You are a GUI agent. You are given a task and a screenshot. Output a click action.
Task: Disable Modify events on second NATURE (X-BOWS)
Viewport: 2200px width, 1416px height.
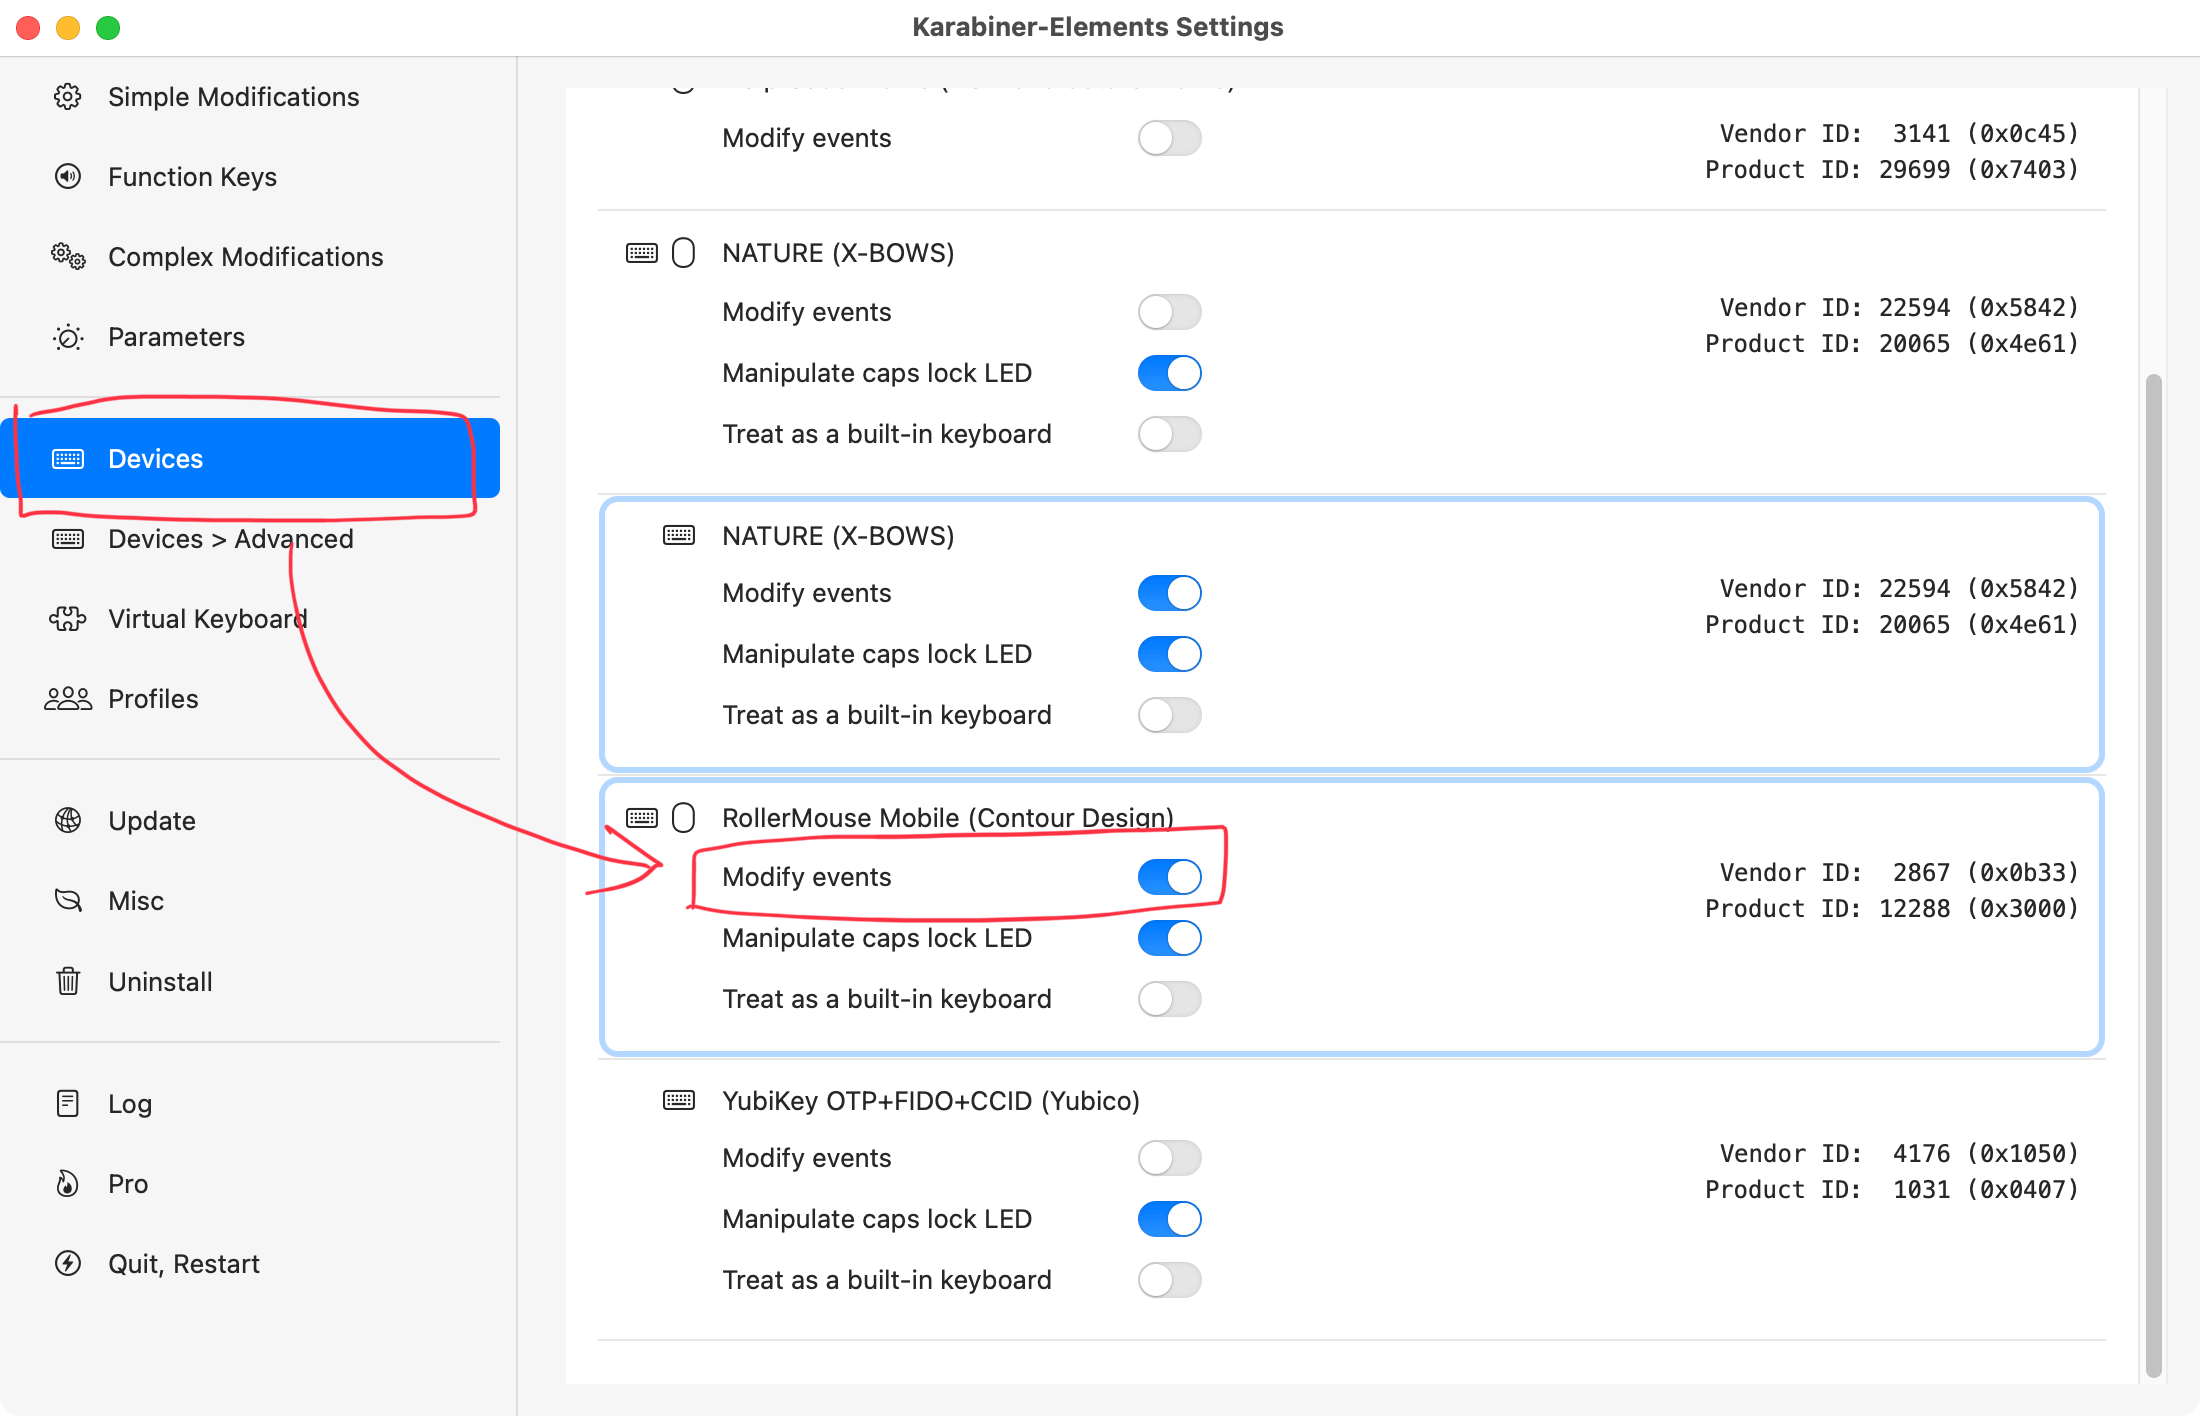tap(1170, 593)
